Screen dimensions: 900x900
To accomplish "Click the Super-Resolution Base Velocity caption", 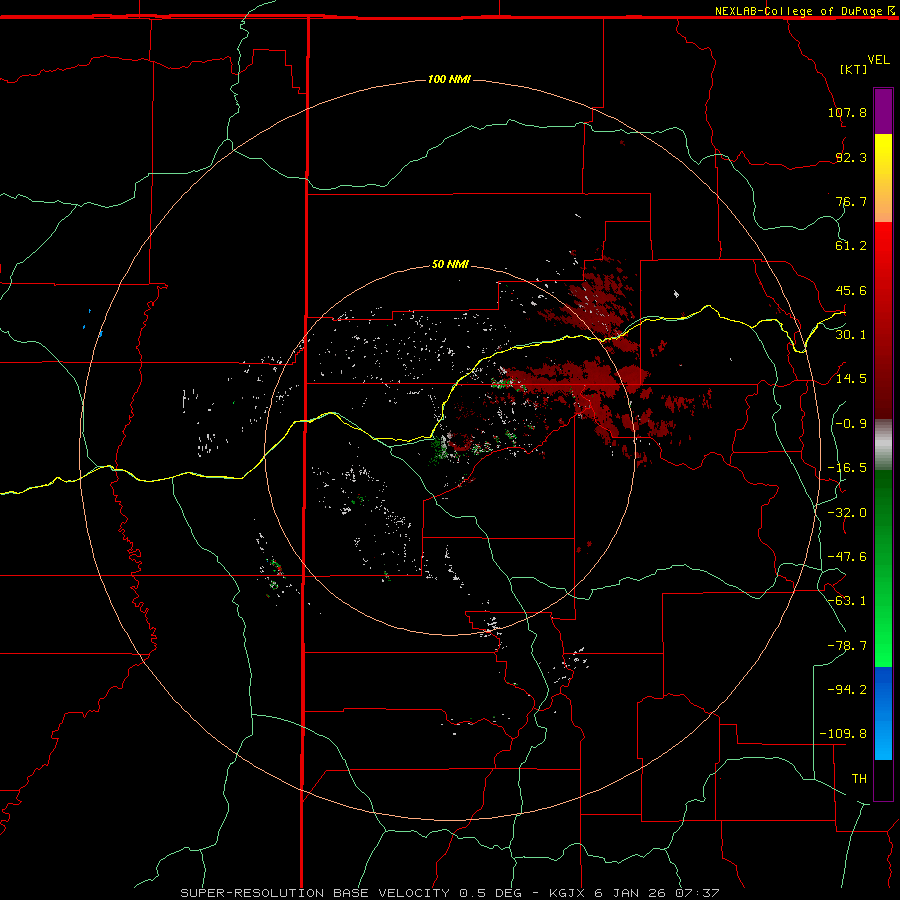I will (450, 893).
